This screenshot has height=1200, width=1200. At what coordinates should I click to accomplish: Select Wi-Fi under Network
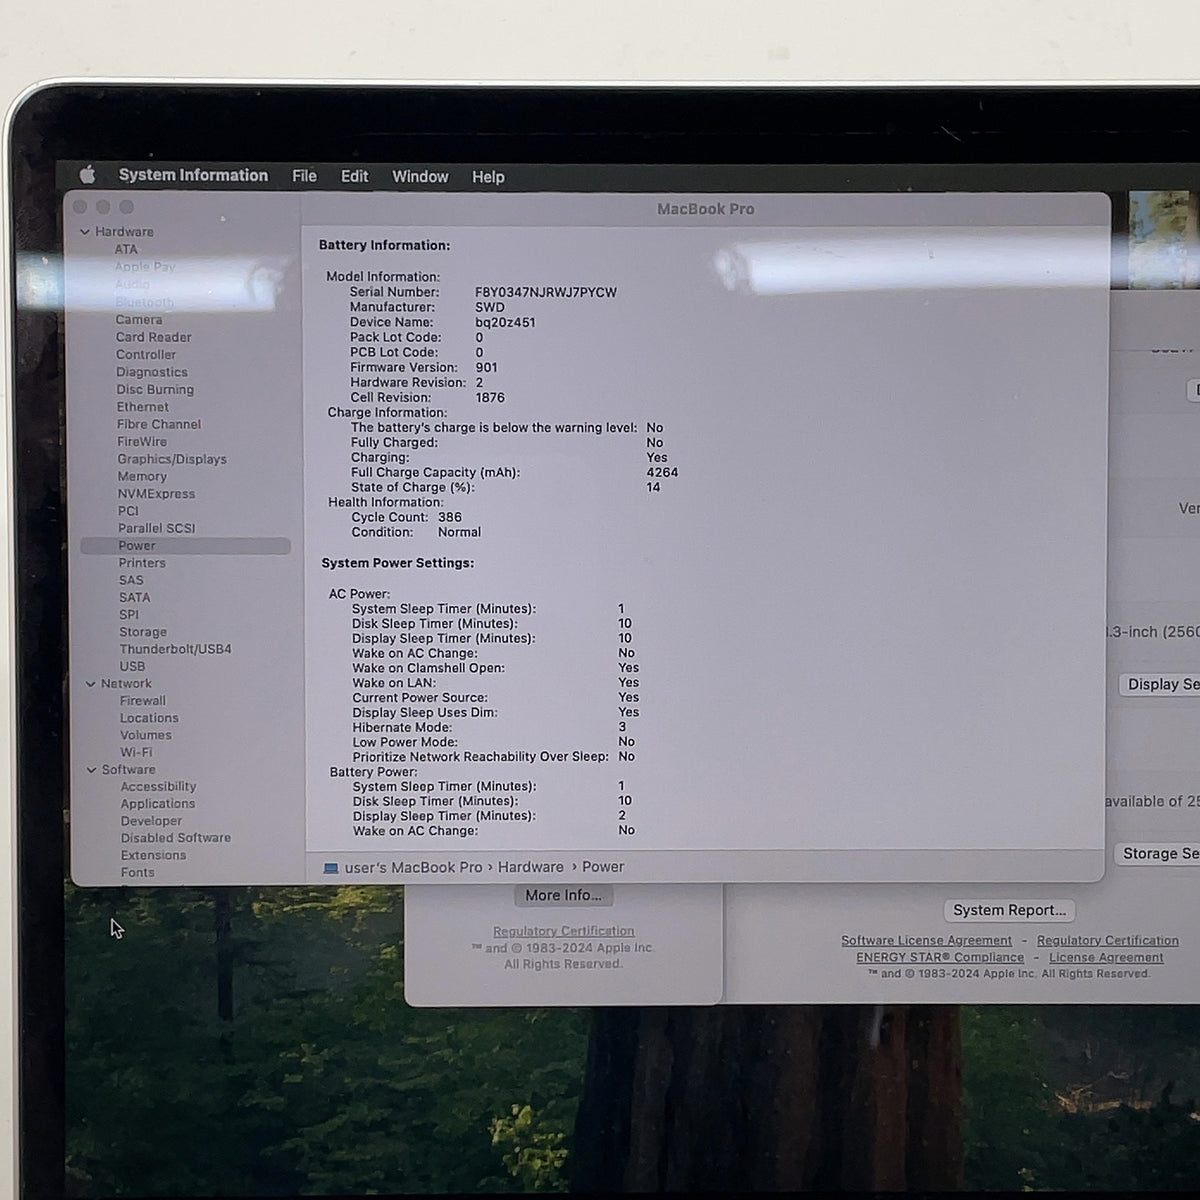coord(136,752)
